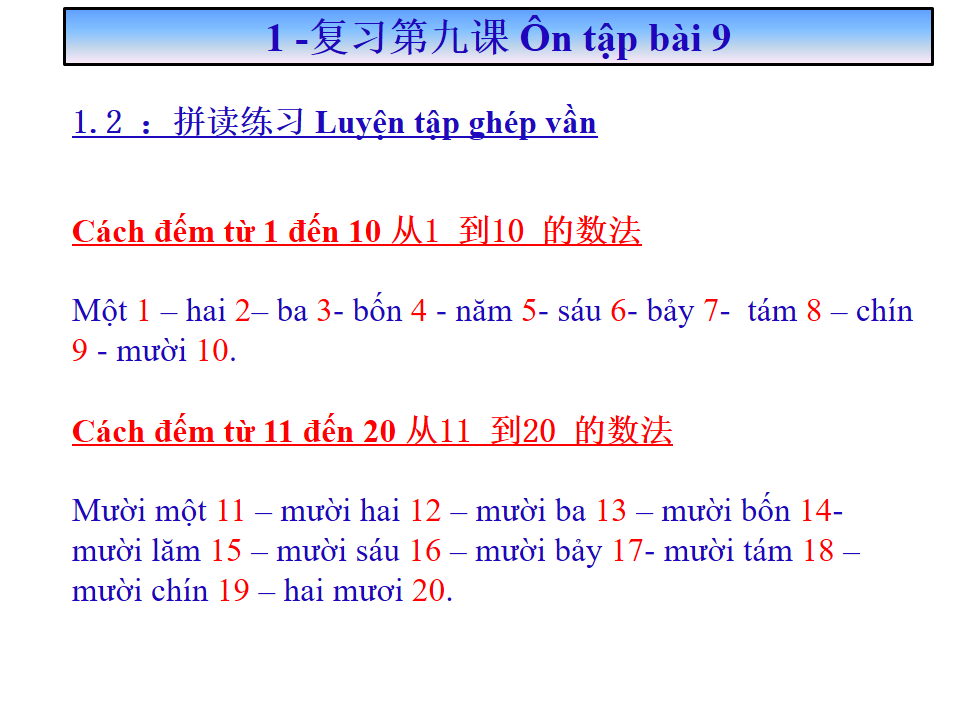The image size is (960, 720).
Task: Click the red number 19 after "mười chín"
Action: click(233, 591)
